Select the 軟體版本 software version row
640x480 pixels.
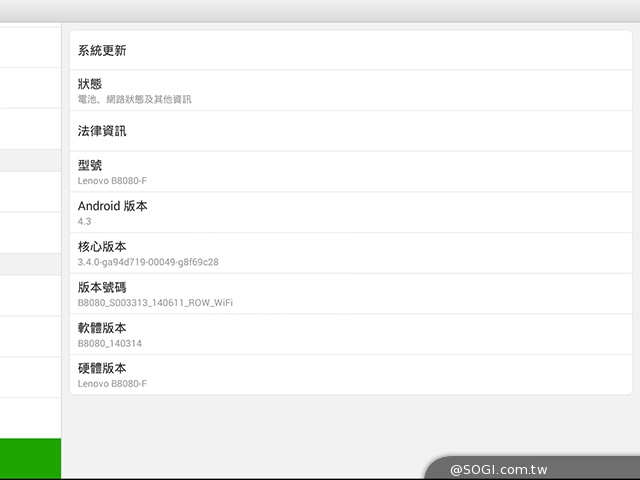[351, 334]
